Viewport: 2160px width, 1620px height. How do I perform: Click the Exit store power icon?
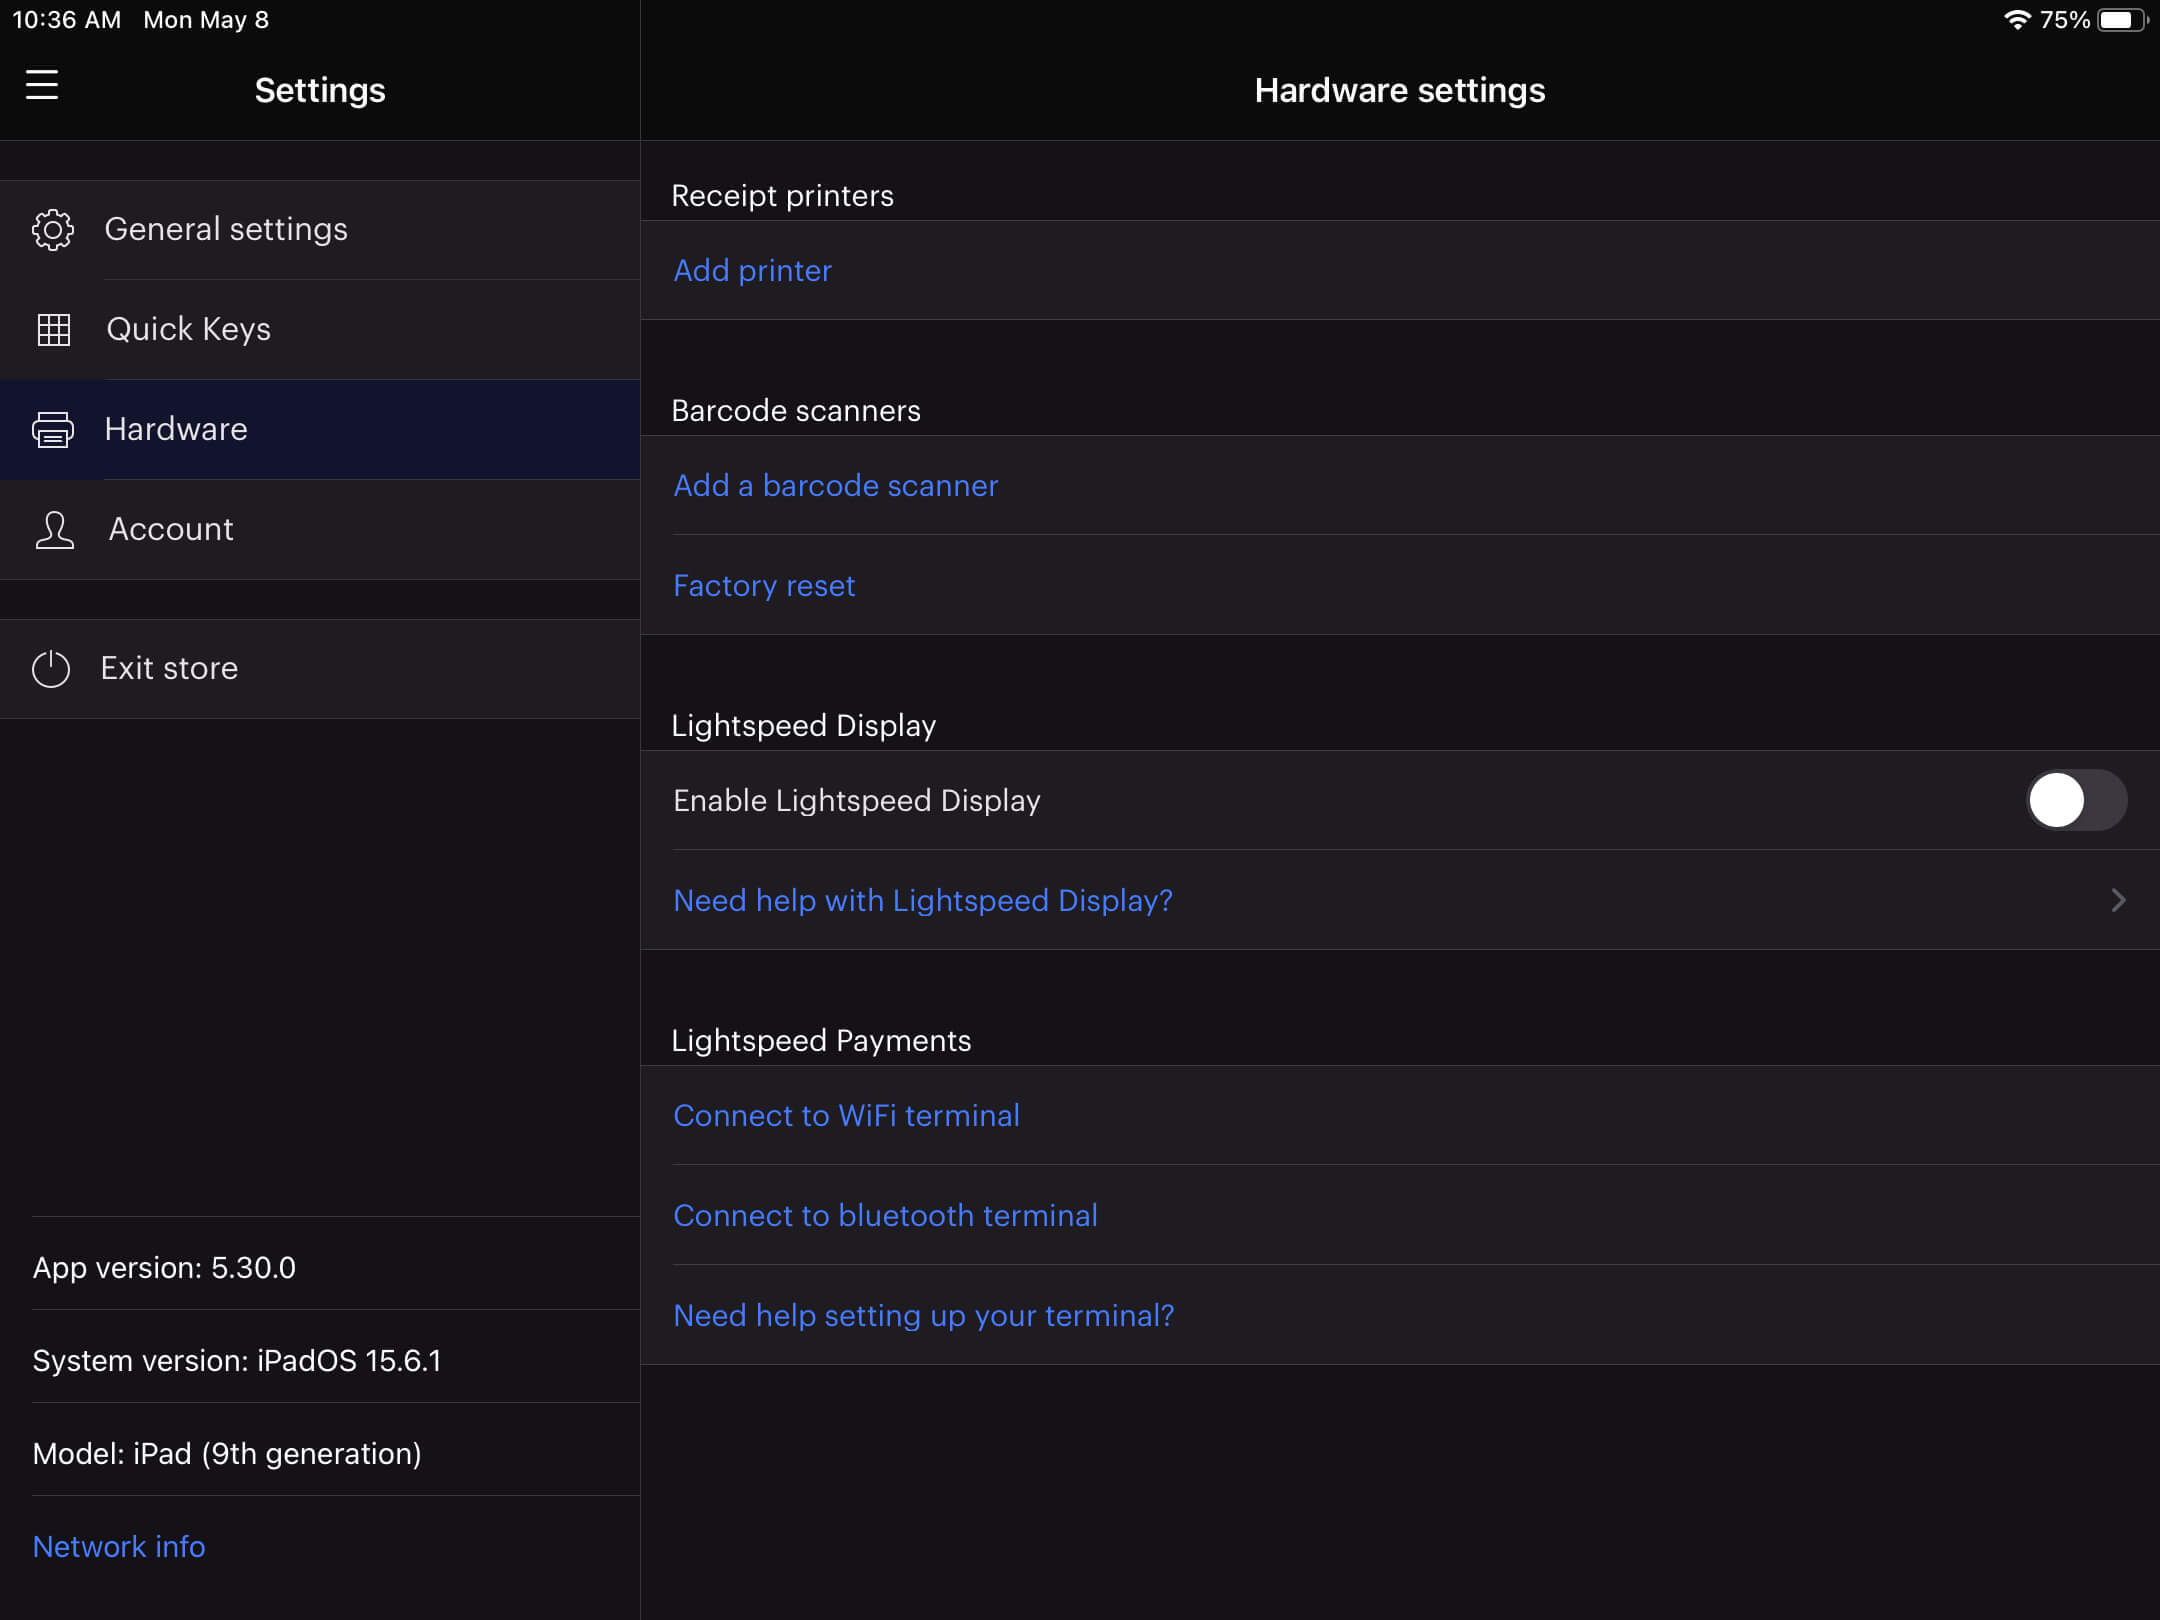(51, 669)
